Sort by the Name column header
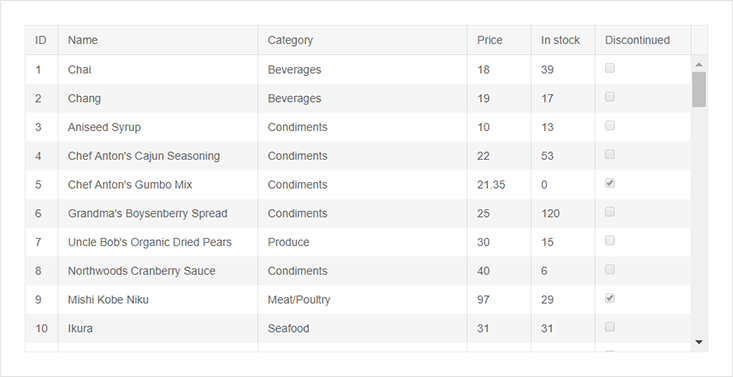This screenshot has height=377, width=733. [158, 40]
